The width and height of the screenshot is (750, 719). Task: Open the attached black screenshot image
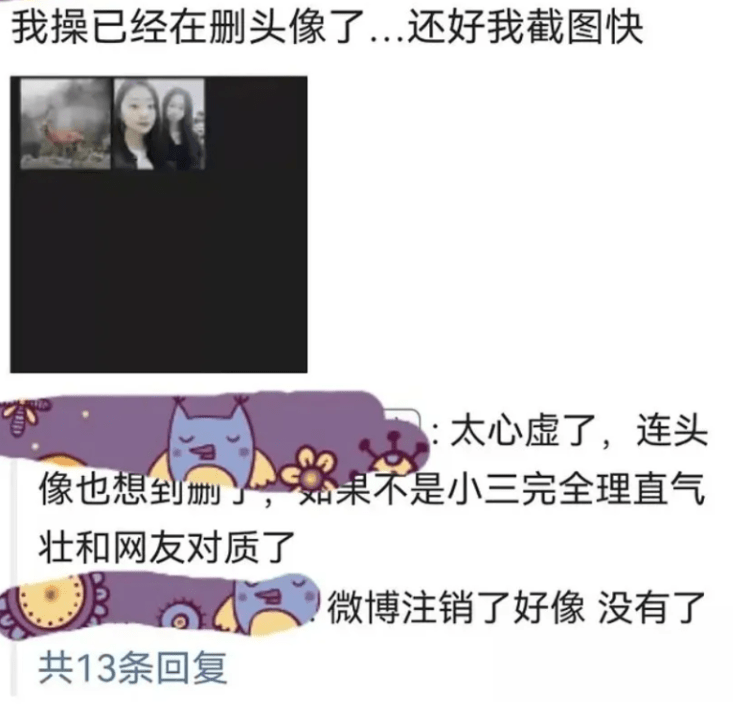pyautogui.click(x=159, y=224)
